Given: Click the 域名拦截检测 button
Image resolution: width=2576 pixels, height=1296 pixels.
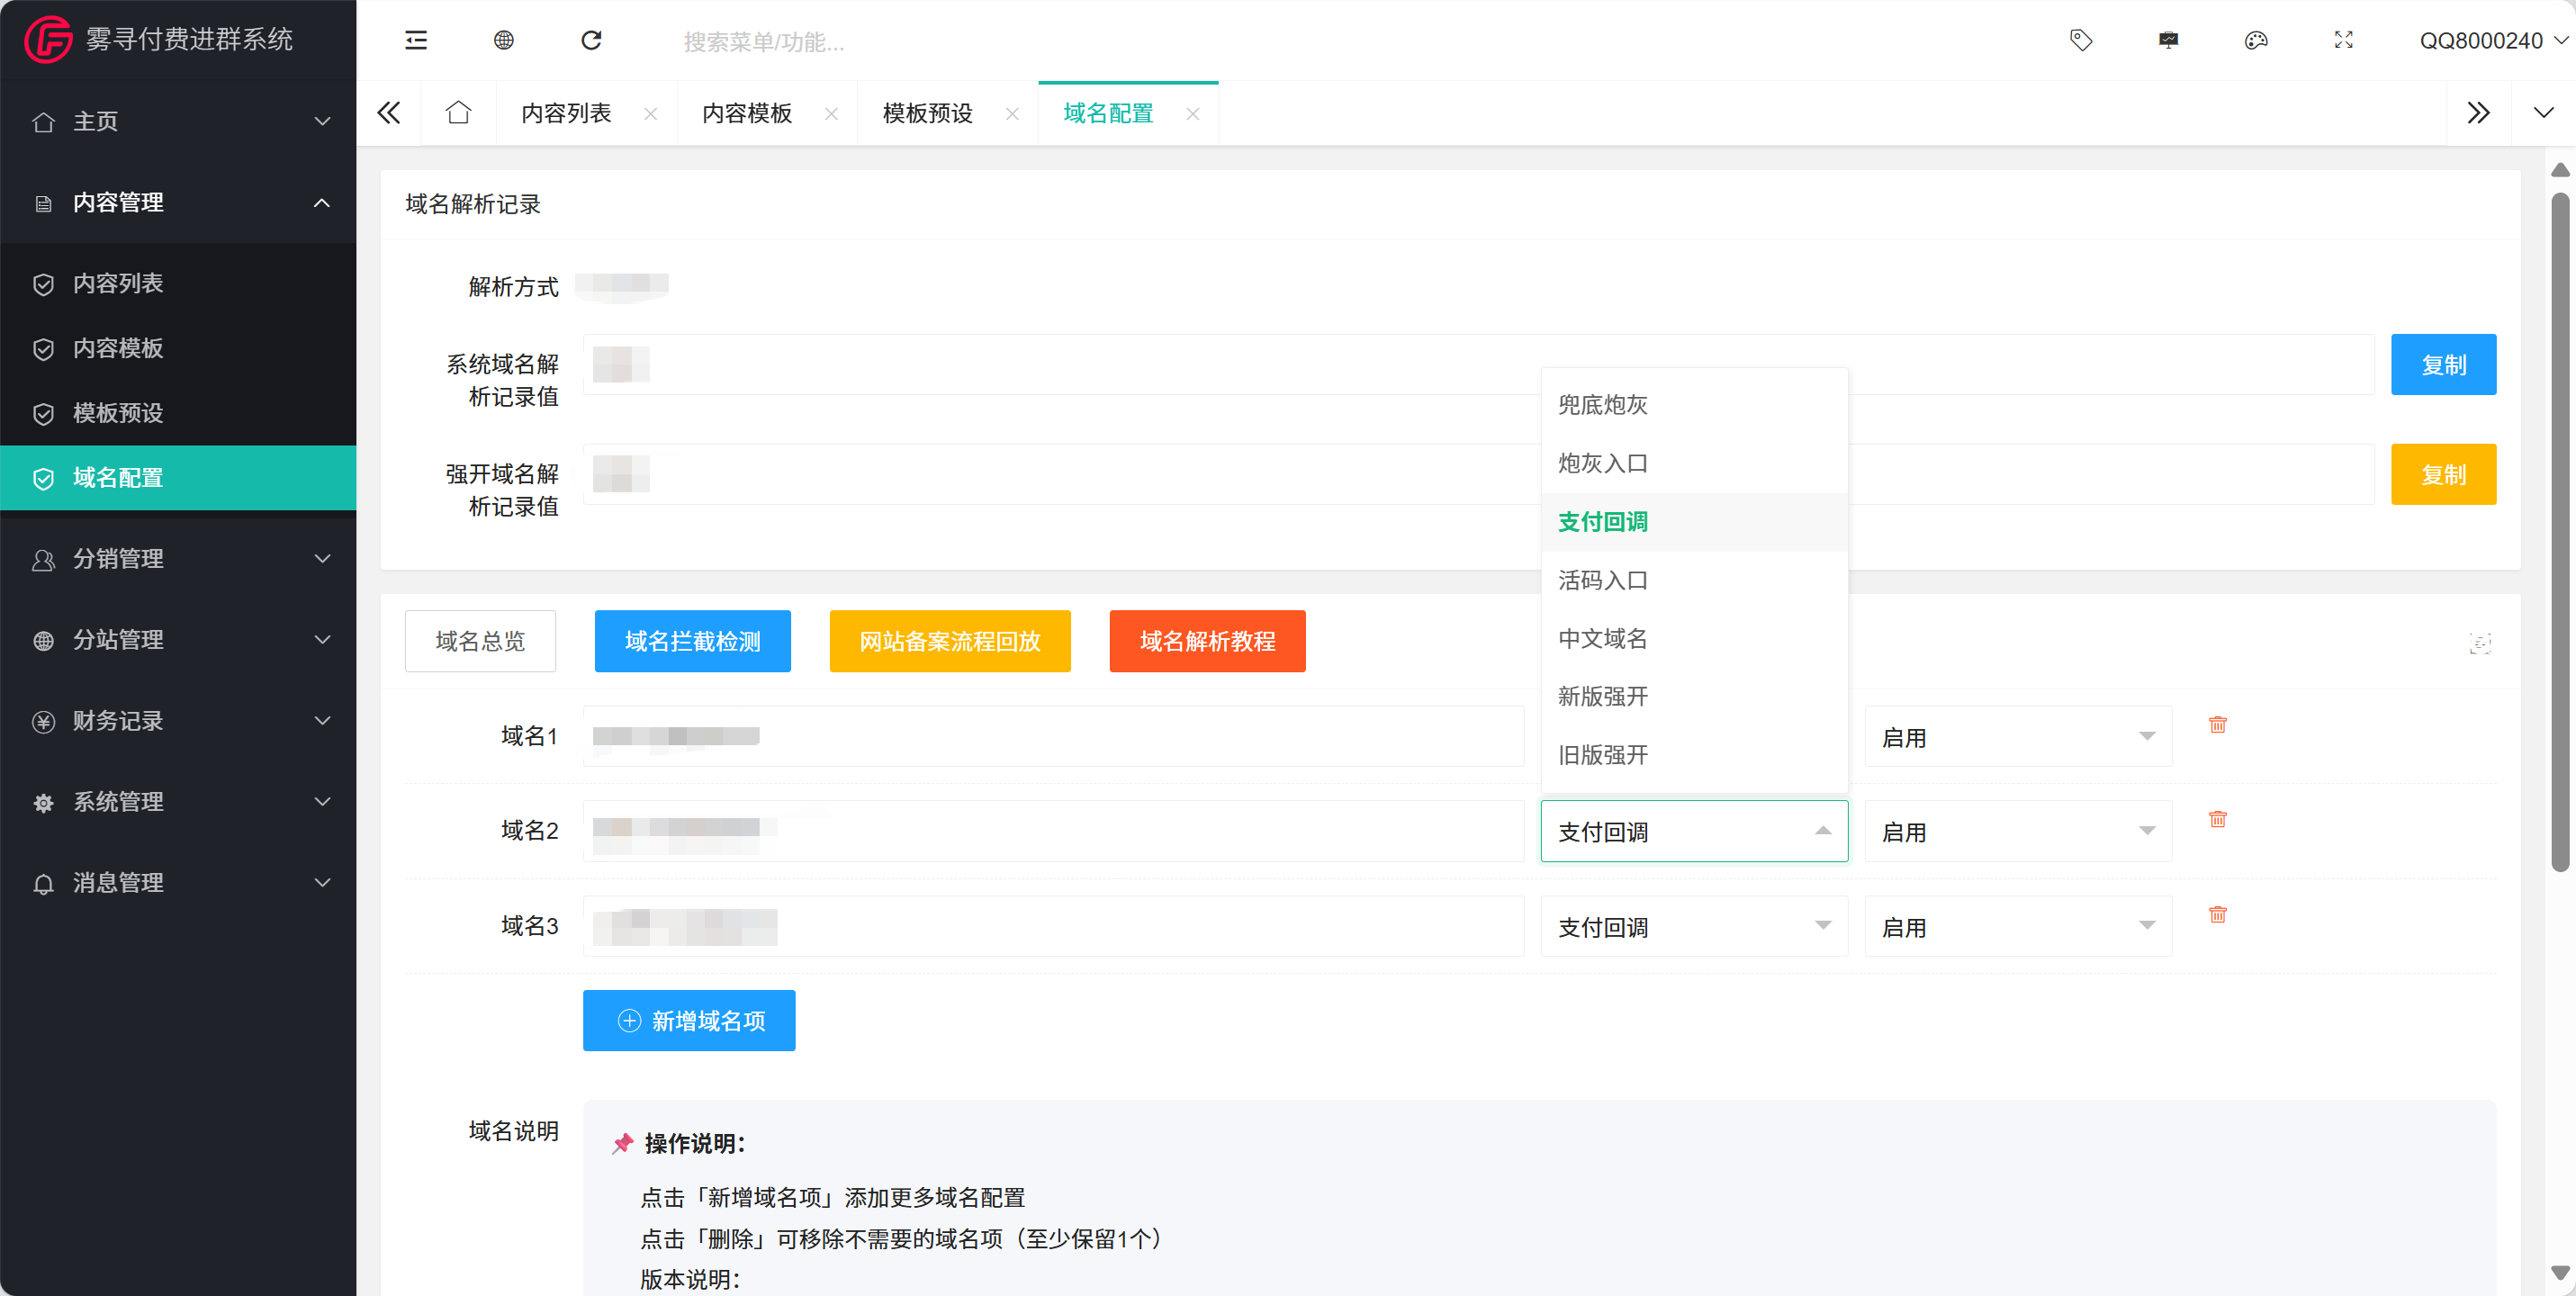Looking at the screenshot, I should pyautogui.click(x=693, y=641).
